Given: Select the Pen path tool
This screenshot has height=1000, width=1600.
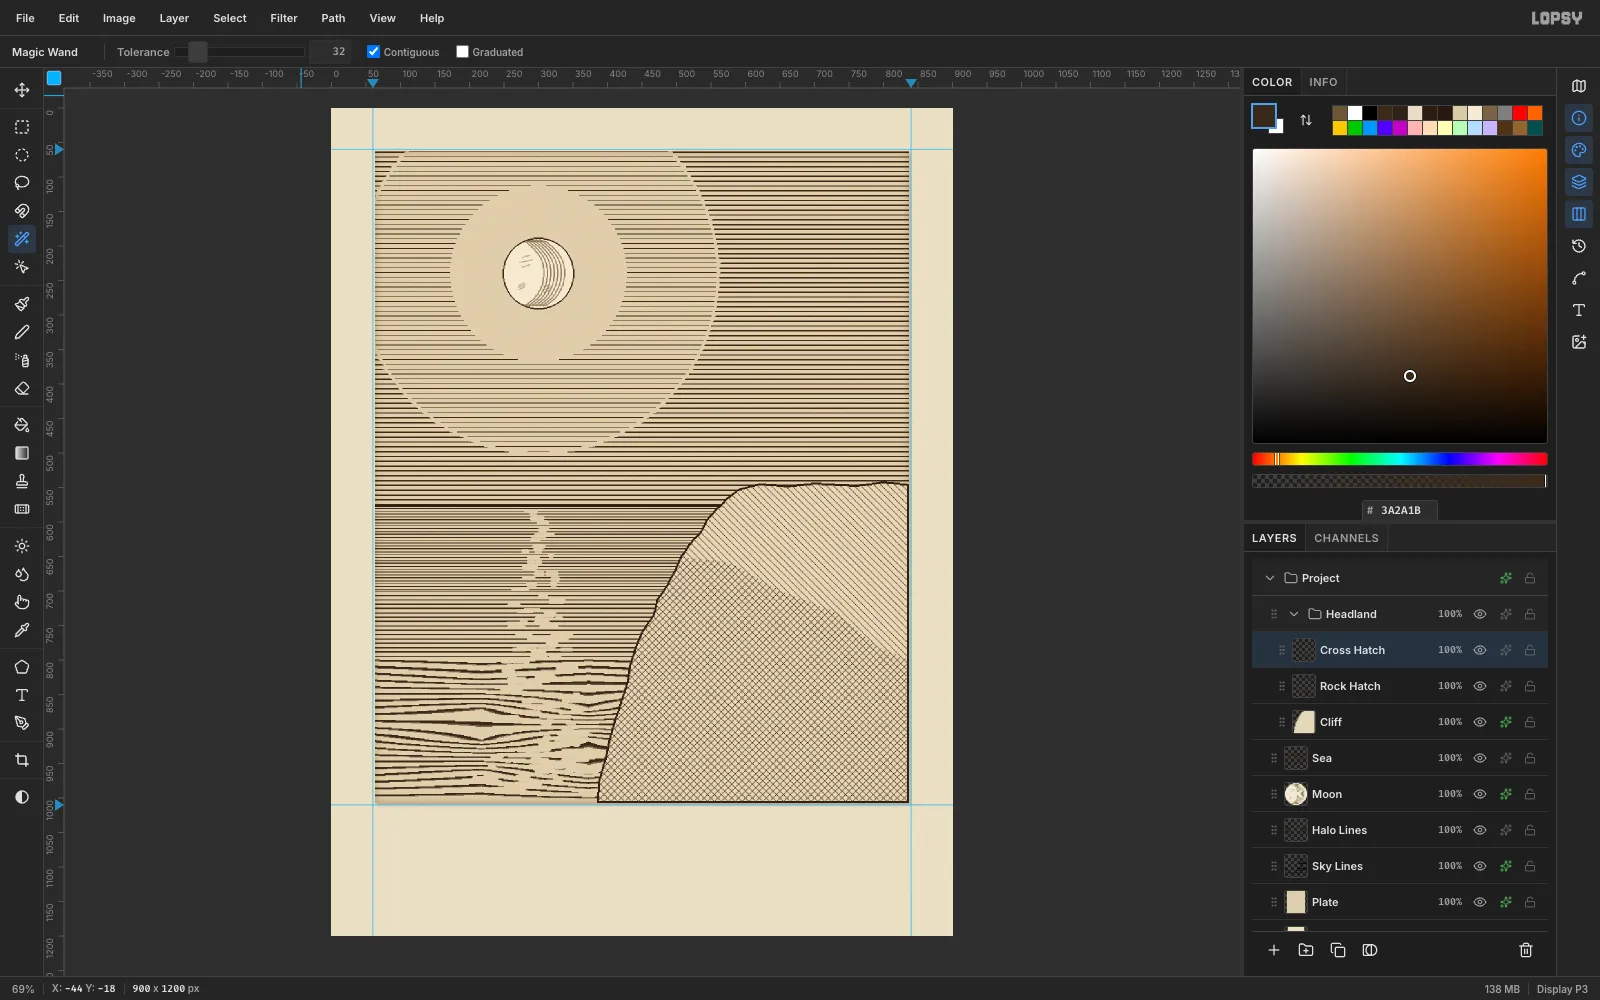Looking at the screenshot, I should 22,723.
